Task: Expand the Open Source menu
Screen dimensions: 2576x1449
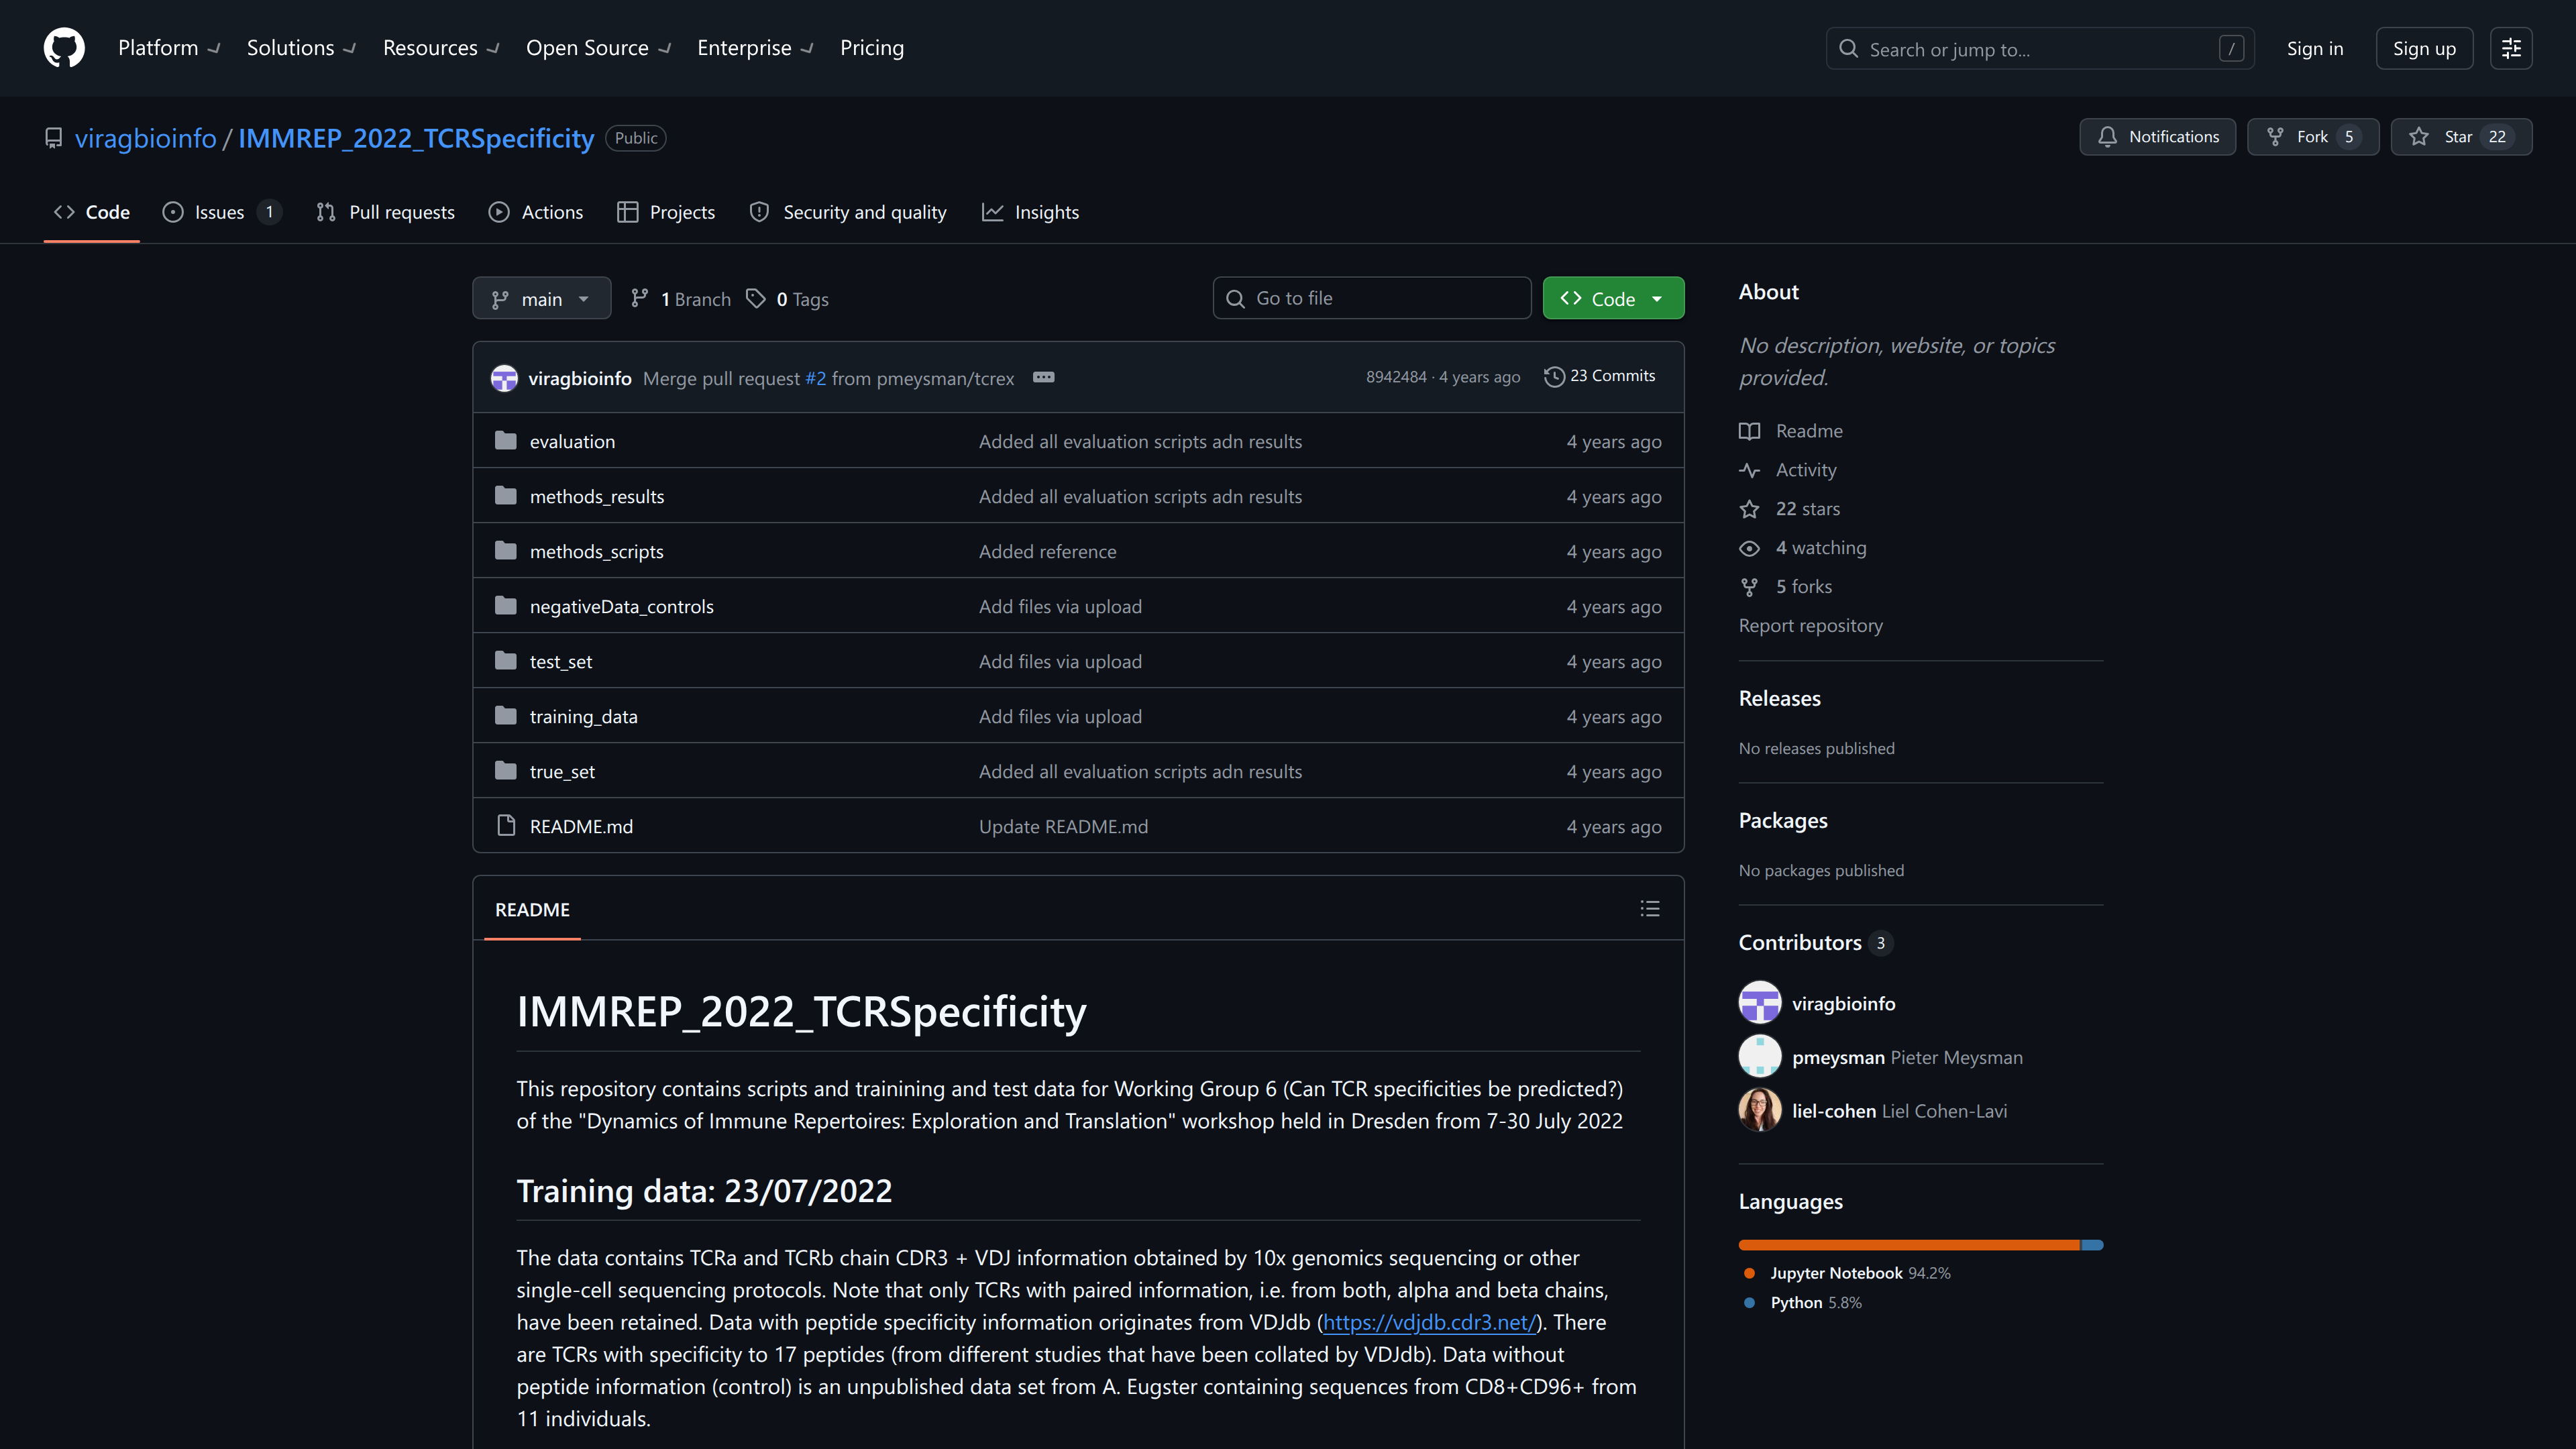Action: coord(598,48)
